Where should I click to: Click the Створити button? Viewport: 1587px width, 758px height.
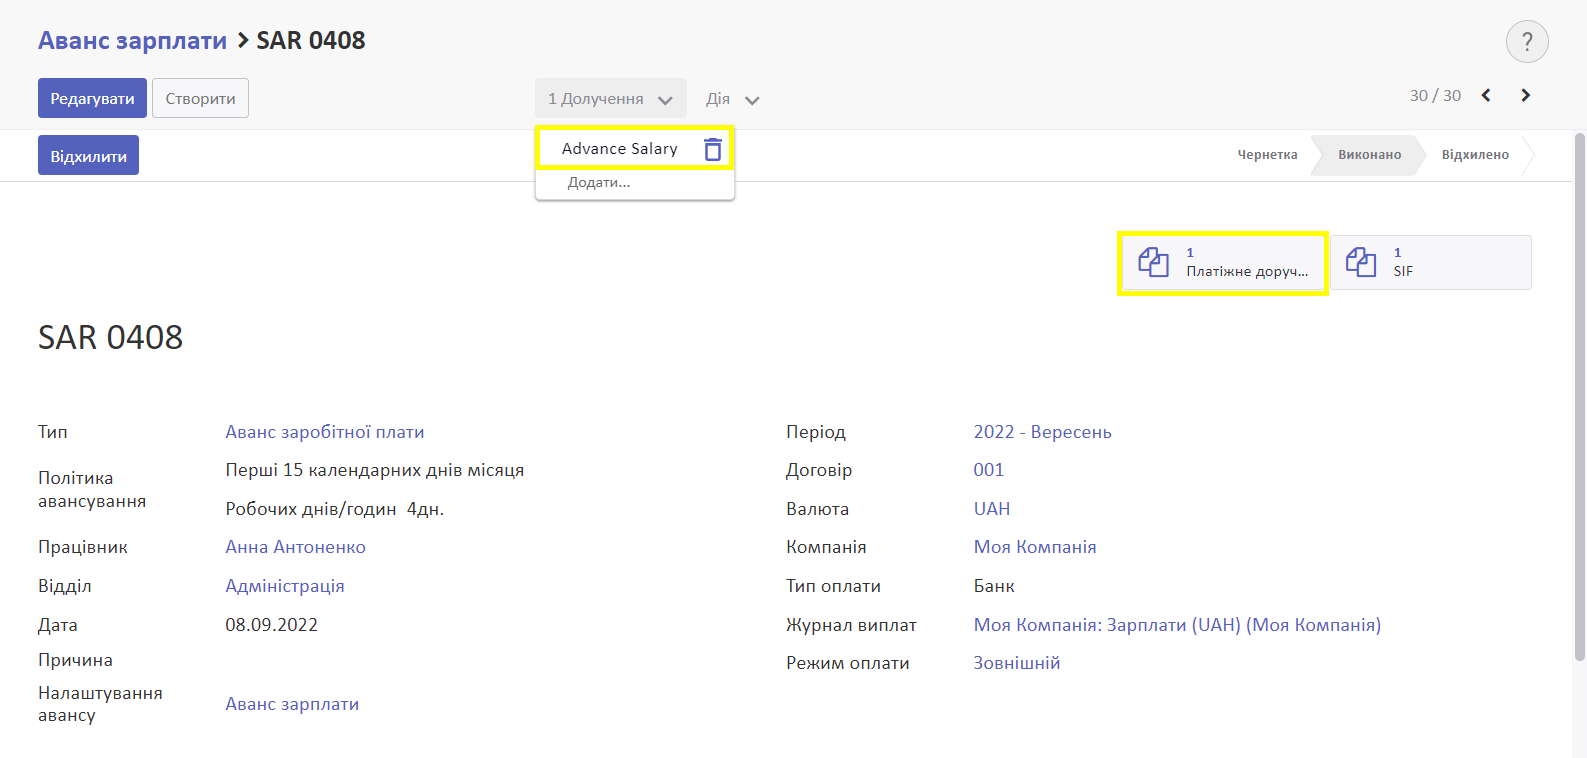pos(200,98)
